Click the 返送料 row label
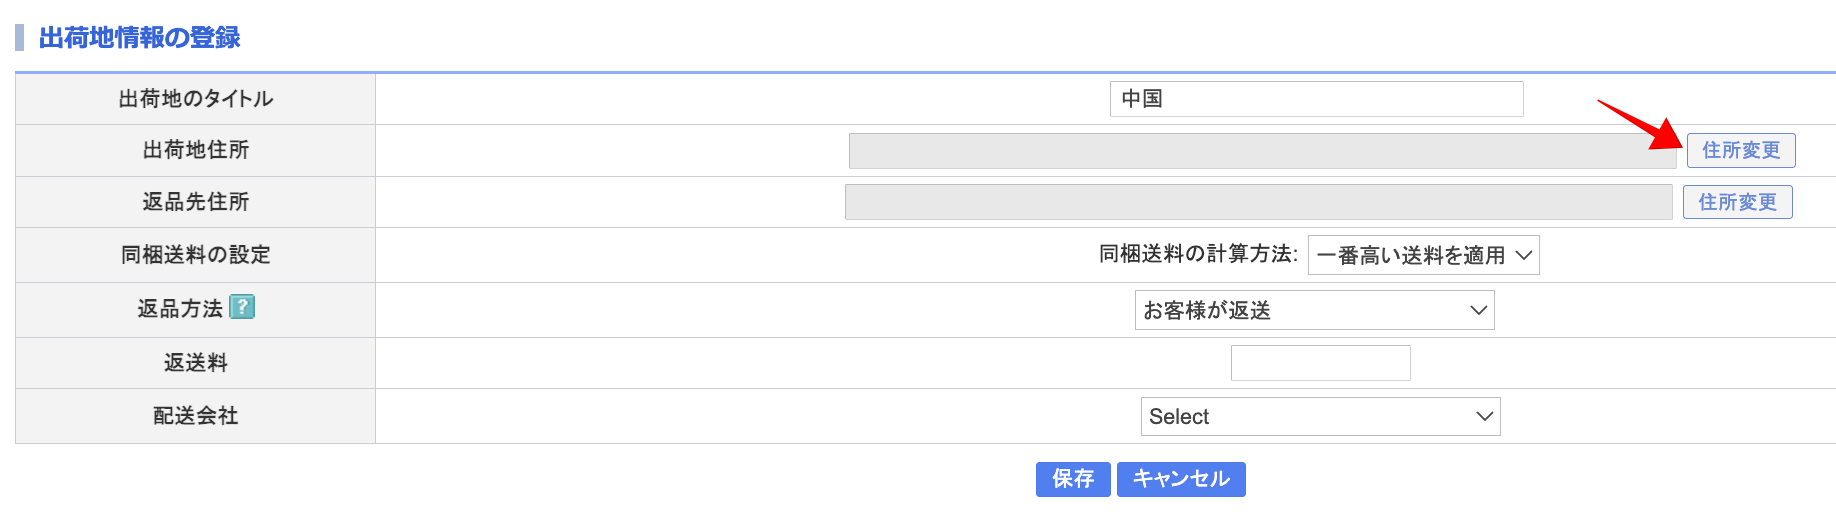Image resolution: width=1836 pixels, height=512 pixels. 196,363
